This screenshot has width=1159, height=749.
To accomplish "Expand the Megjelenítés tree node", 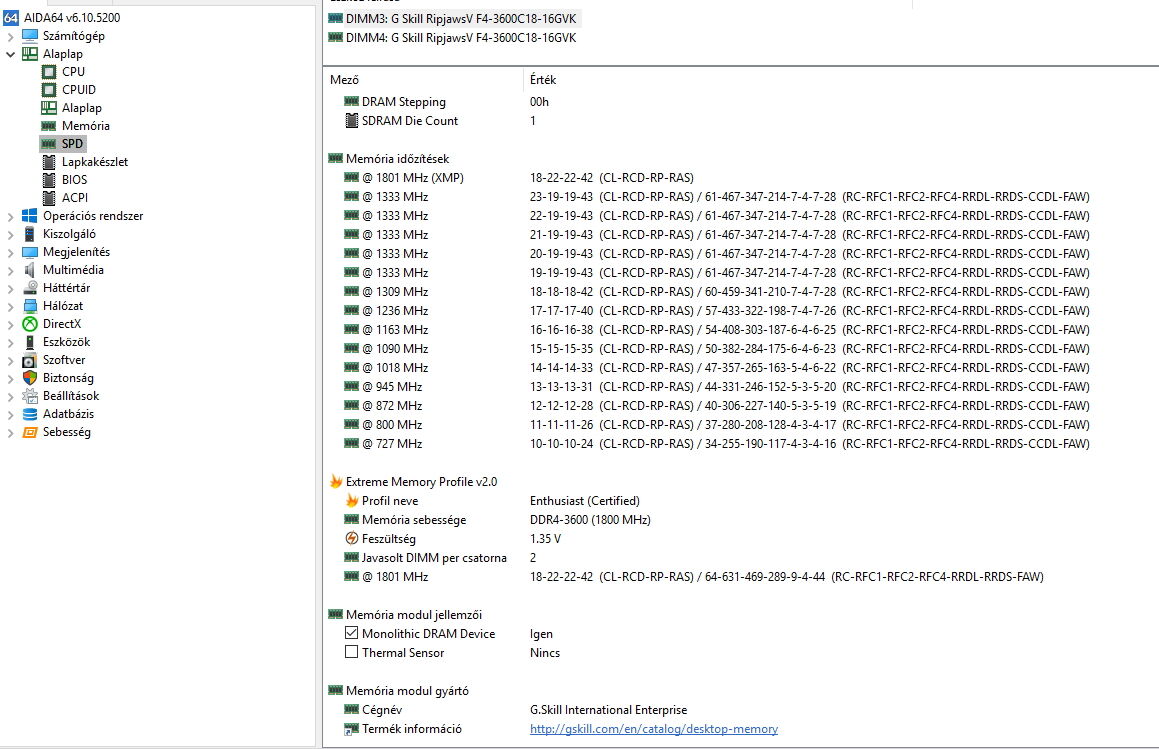I will coord(10,252).
